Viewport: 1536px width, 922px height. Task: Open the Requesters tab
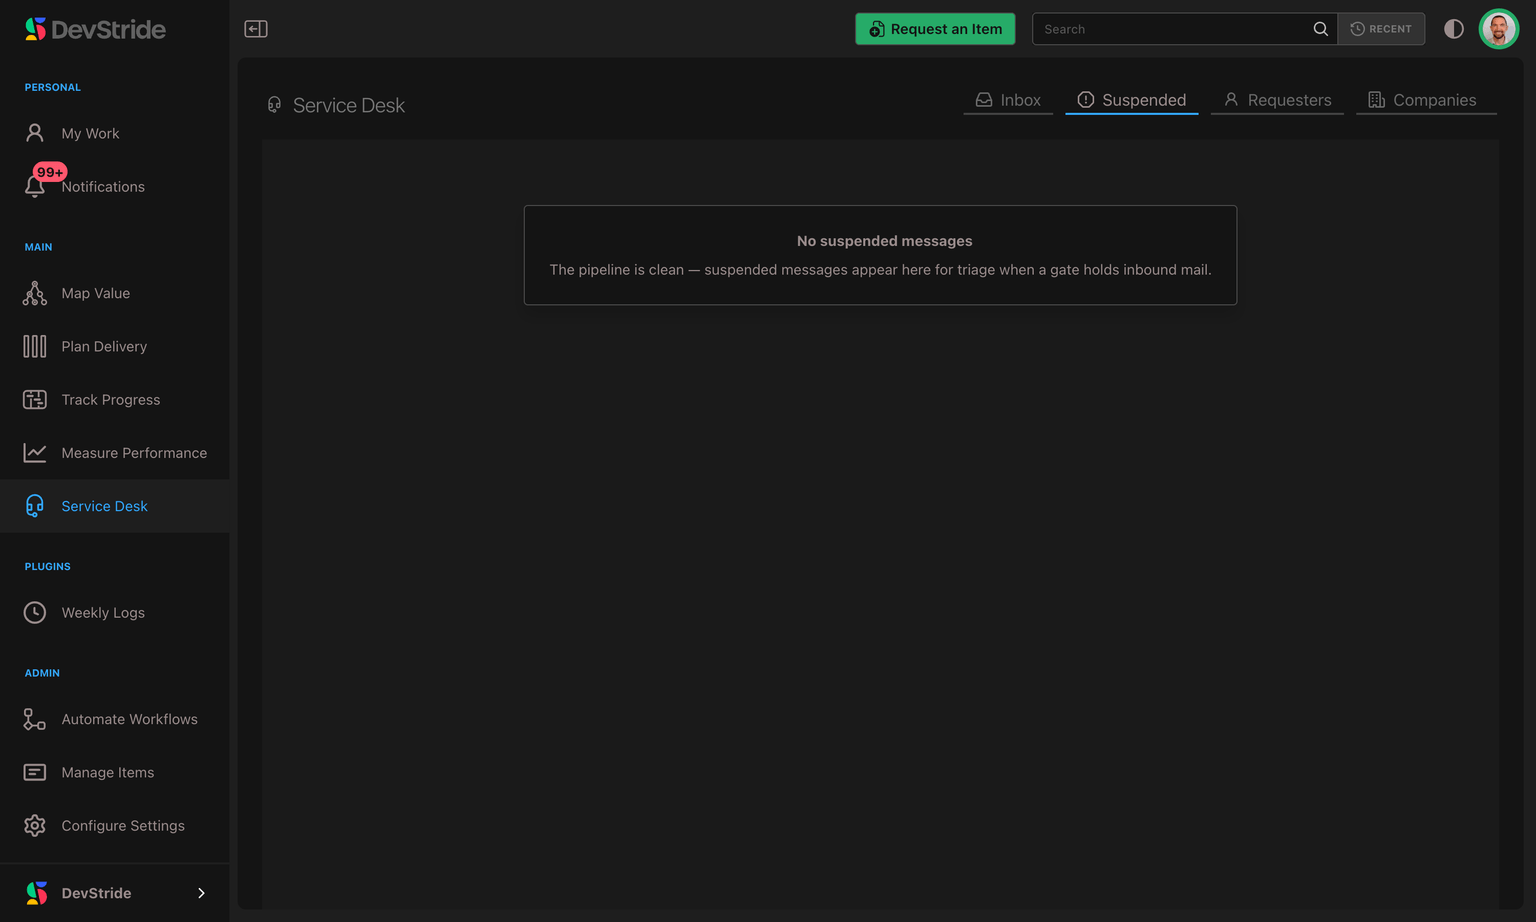1277,100
